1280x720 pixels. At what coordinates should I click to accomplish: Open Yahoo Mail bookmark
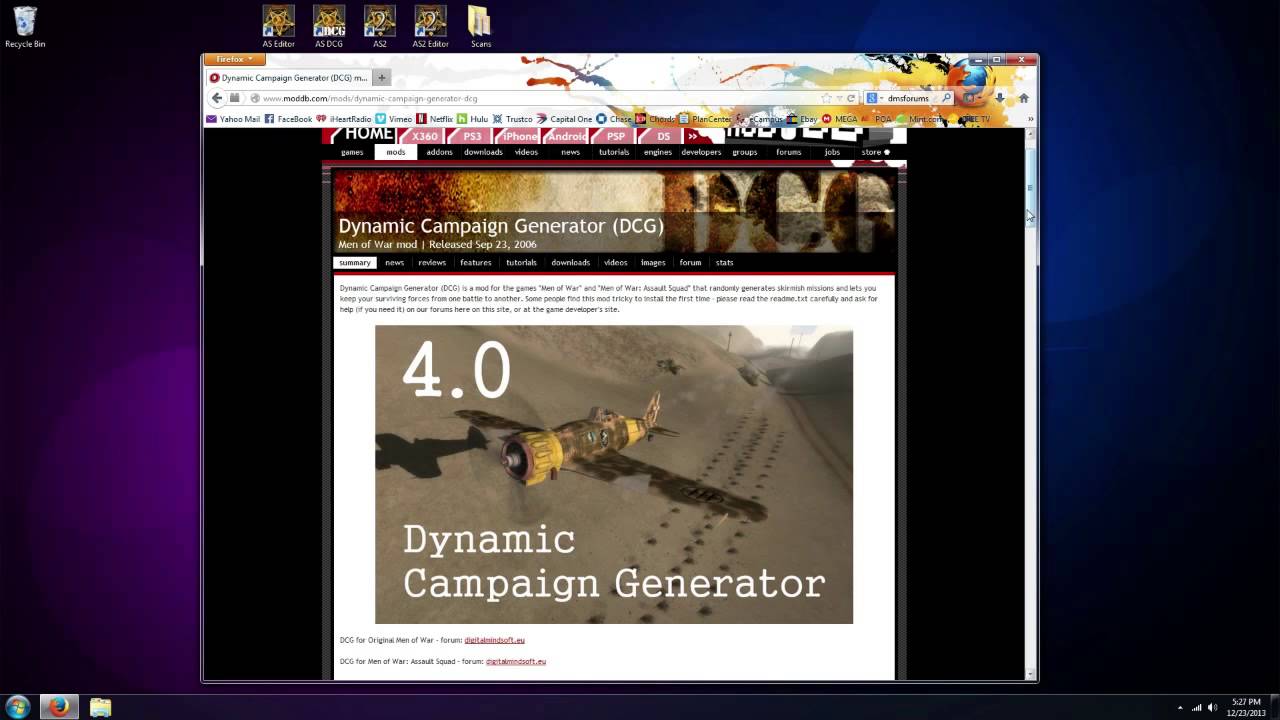pyautogui.click(x=233, y=119)
